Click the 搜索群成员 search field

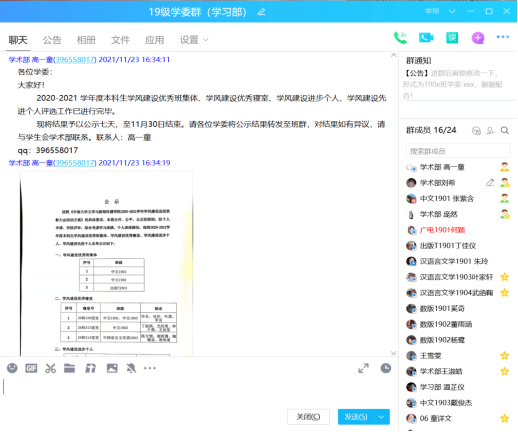(x=458, y=151)
